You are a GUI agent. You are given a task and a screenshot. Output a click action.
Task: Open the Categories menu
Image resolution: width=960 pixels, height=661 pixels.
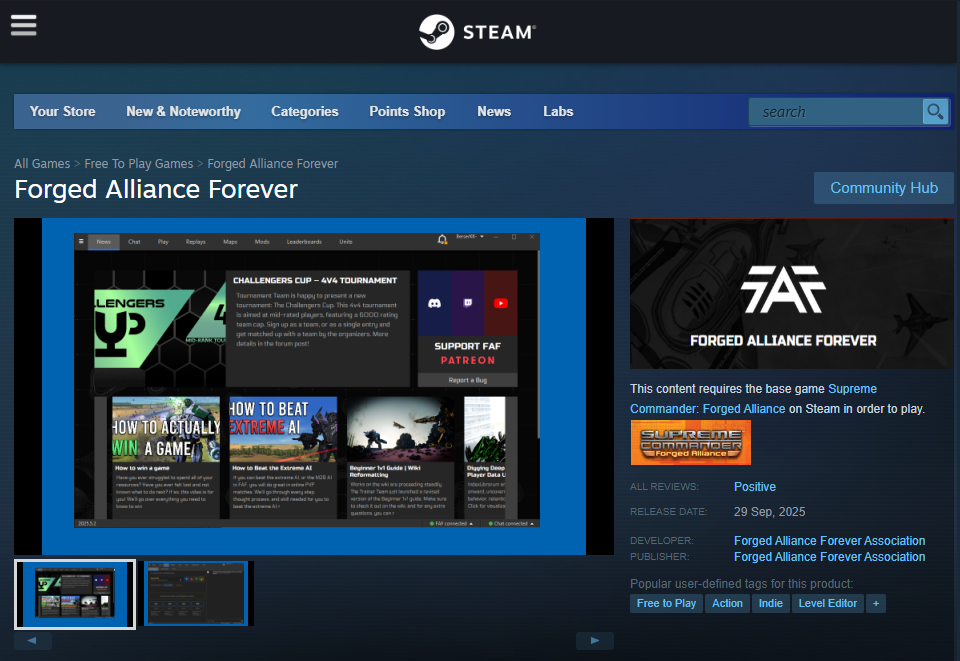point(304,111)
